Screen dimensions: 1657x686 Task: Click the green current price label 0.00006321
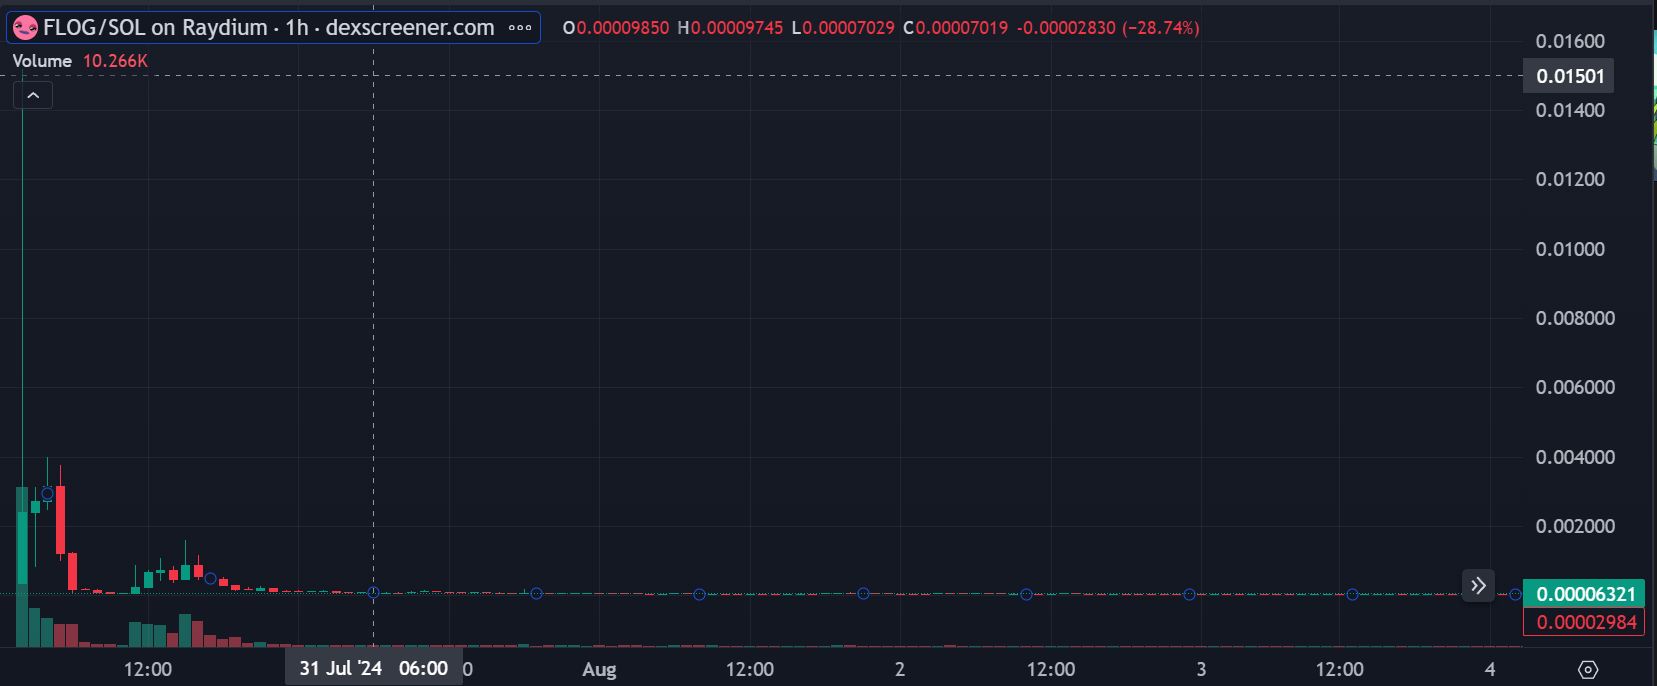click(x=1585, y=594)
